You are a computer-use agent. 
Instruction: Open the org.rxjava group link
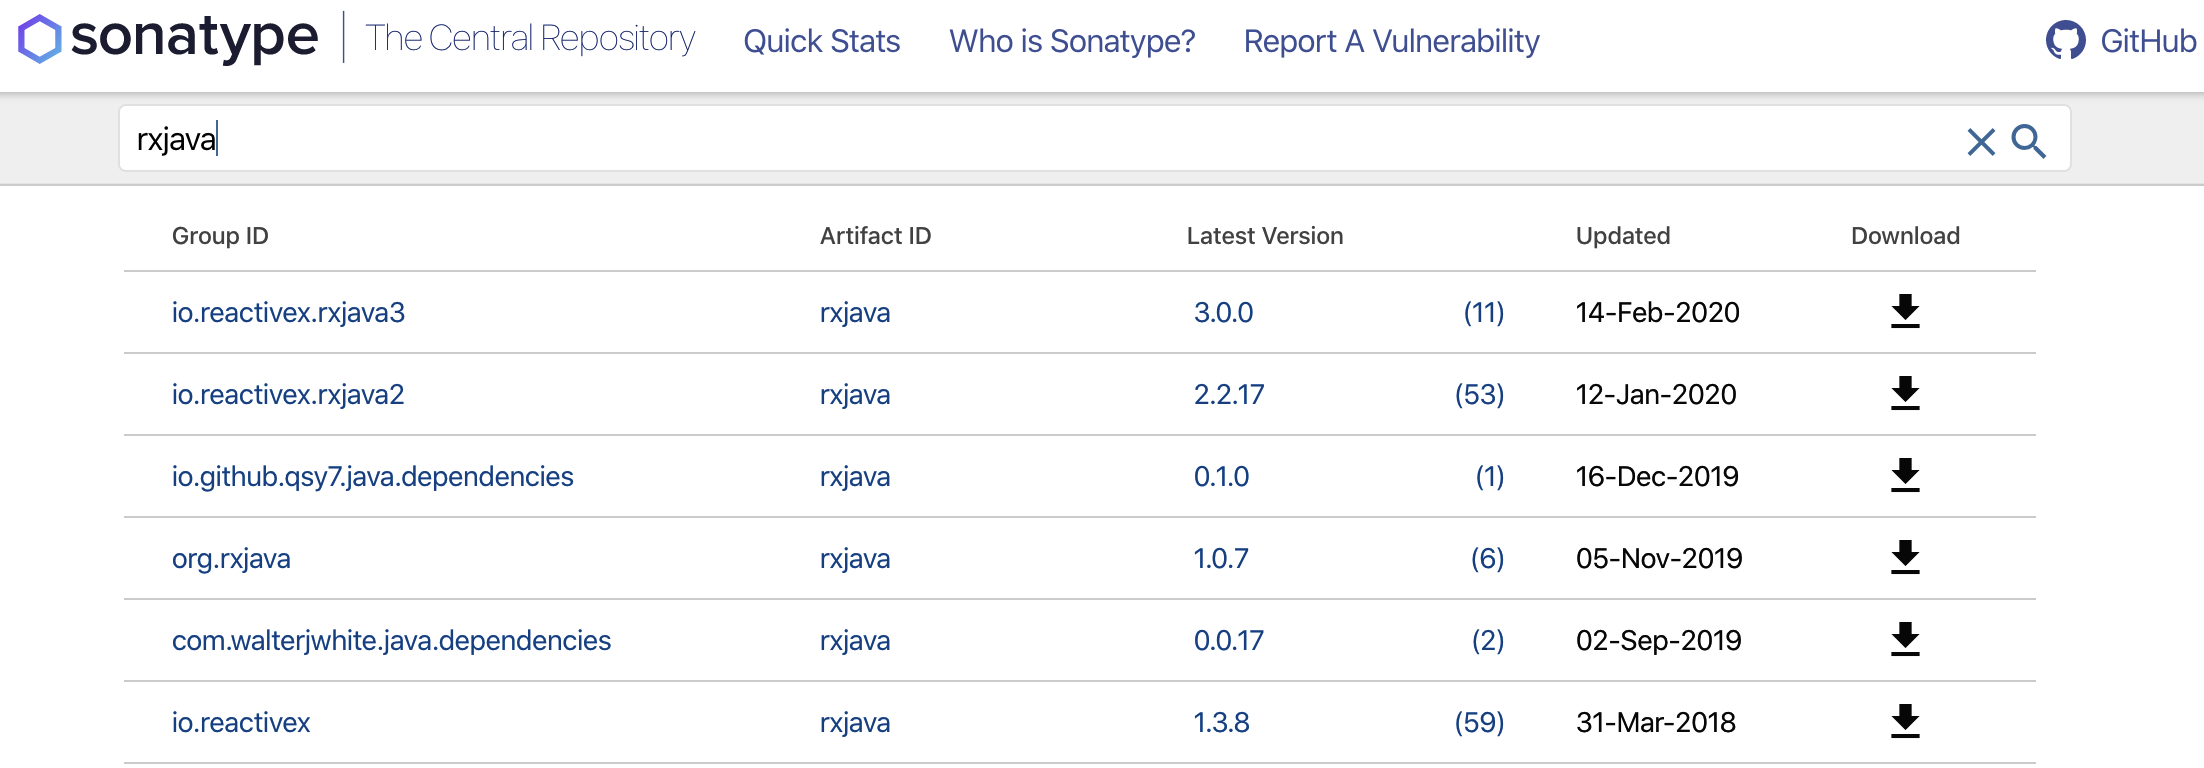pyautogui.click(x=231, y=559)
